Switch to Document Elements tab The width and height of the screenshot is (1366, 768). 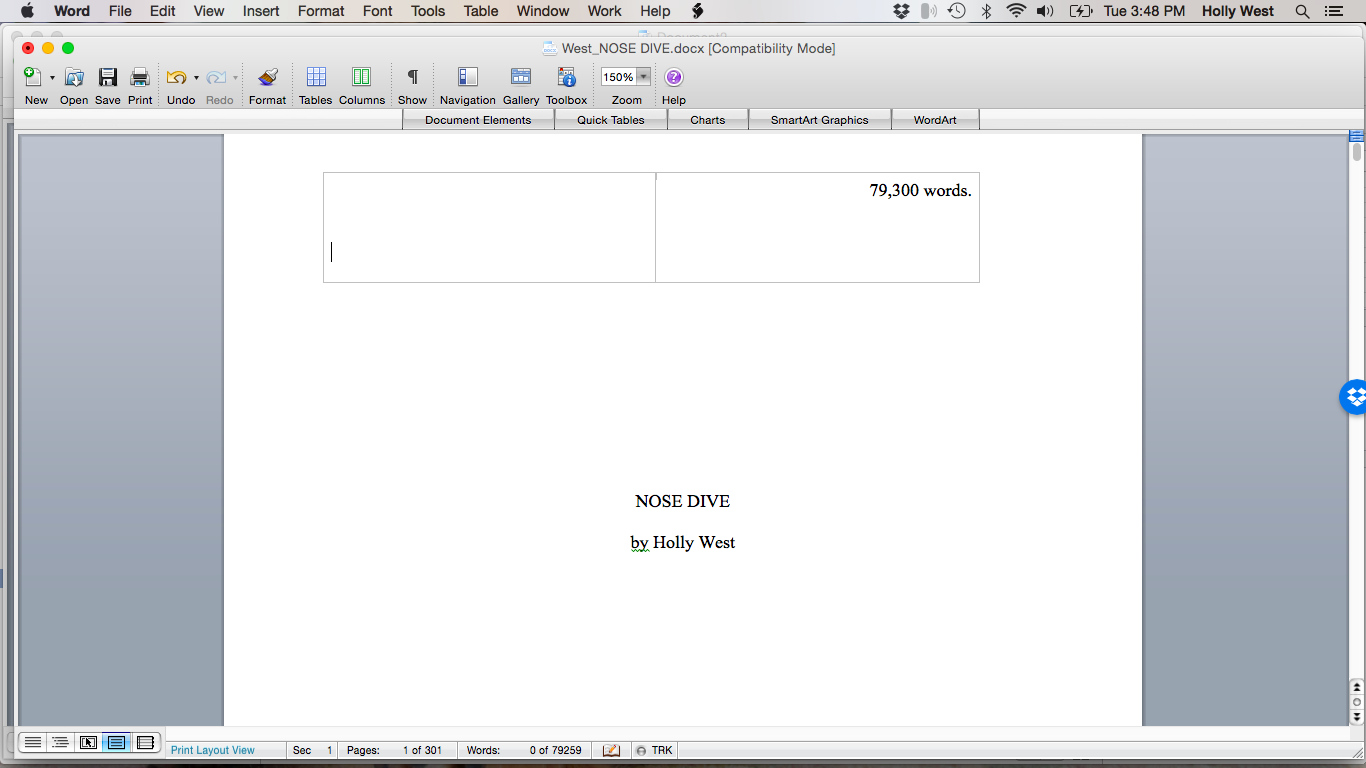478,120
